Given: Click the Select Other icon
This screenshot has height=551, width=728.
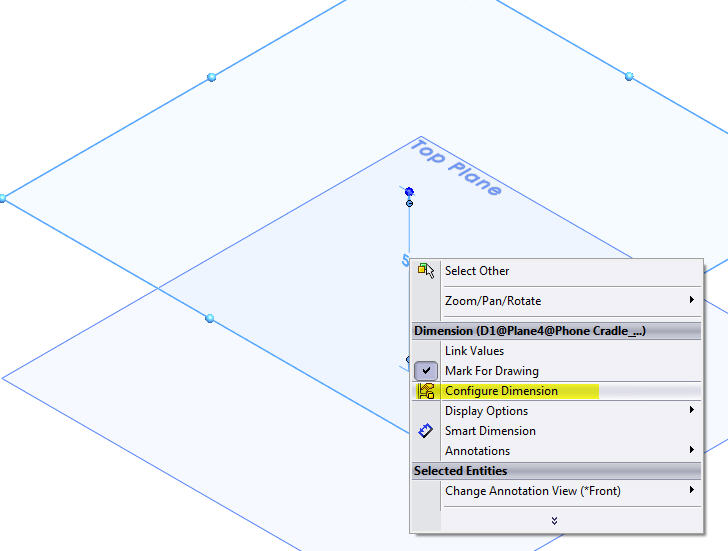Looking at the screenshot, I should click(x=426, y=271).
